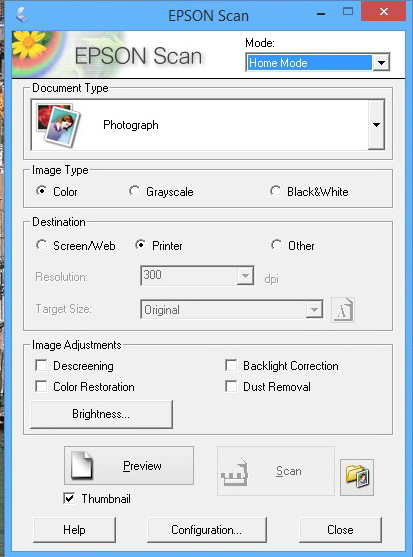The image size is (413, 557).
Task: Expand the Resolution dpi dropdown
Action: click(245, 276)
